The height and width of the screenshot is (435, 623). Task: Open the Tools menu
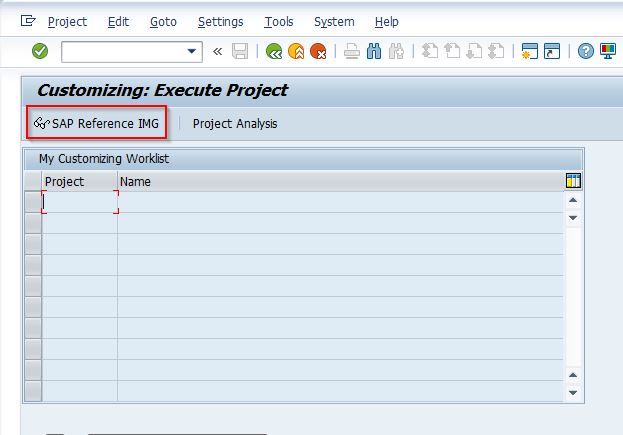point(279,21)
